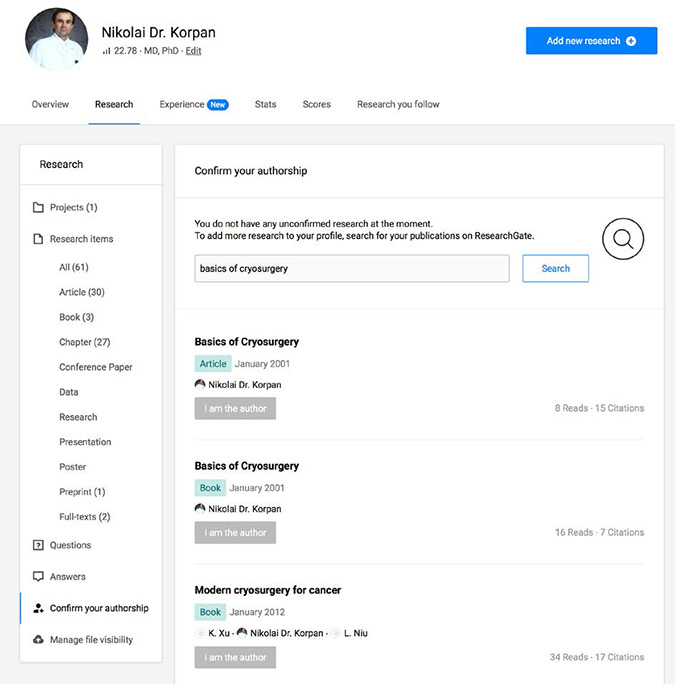Click the Manage file visibility cloud icon
The height and width of the screenshot is (684, 675).
pos(38,640)
